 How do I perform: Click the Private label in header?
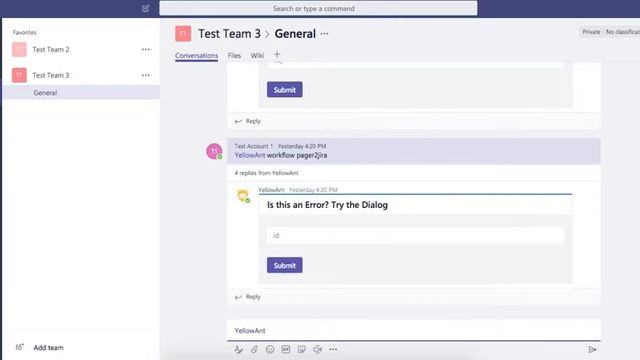point(591,32)
